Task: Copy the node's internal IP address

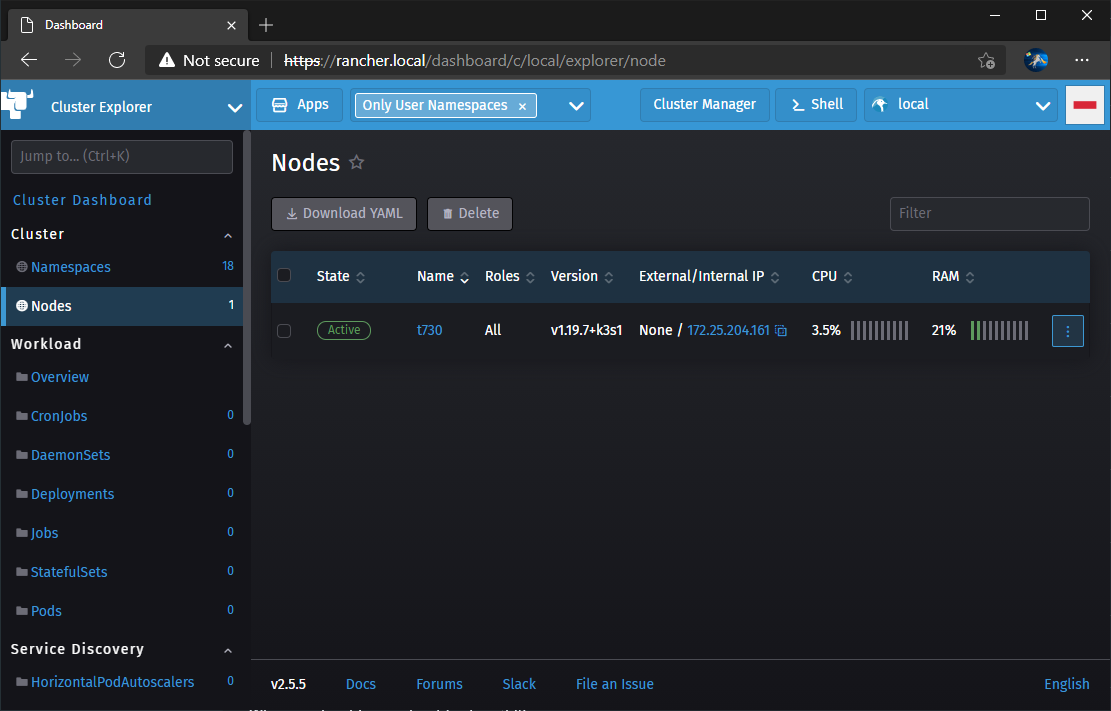Action: click(x=782, y=330)
